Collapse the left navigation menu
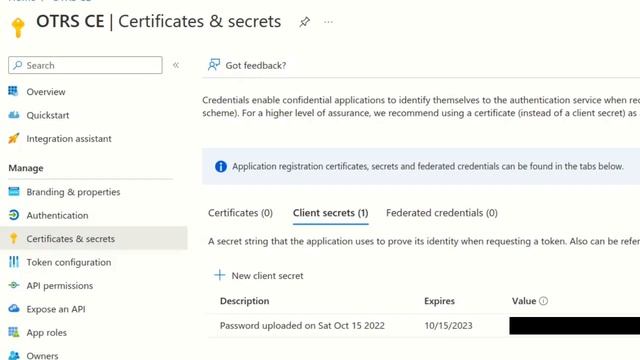The height and width of the screenshot is (360, 640). 176,65
